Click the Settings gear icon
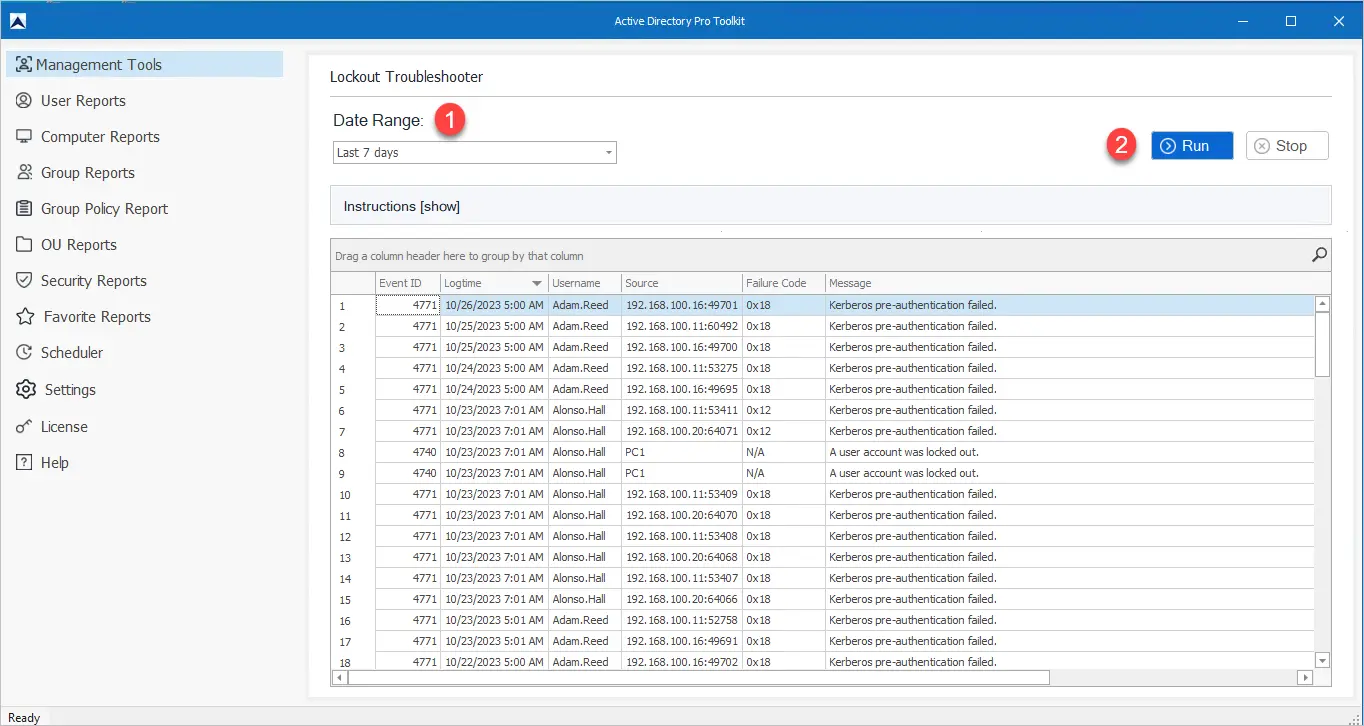Image resolution: width=1364 pixels, height=726 pixels. click(x=25, y=390)
